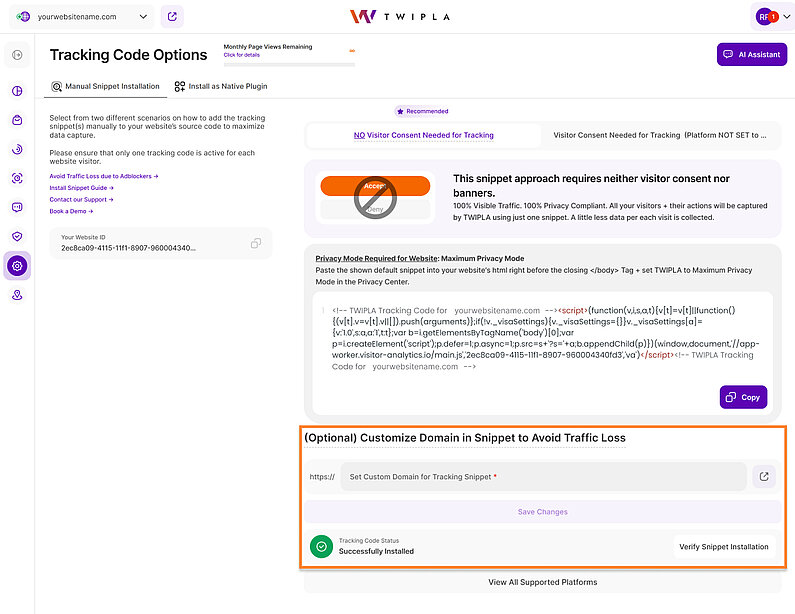Select Visitor Consent Needed for Tracking tab
Viewport: 795px width, 614px height.
click(660, 135)
